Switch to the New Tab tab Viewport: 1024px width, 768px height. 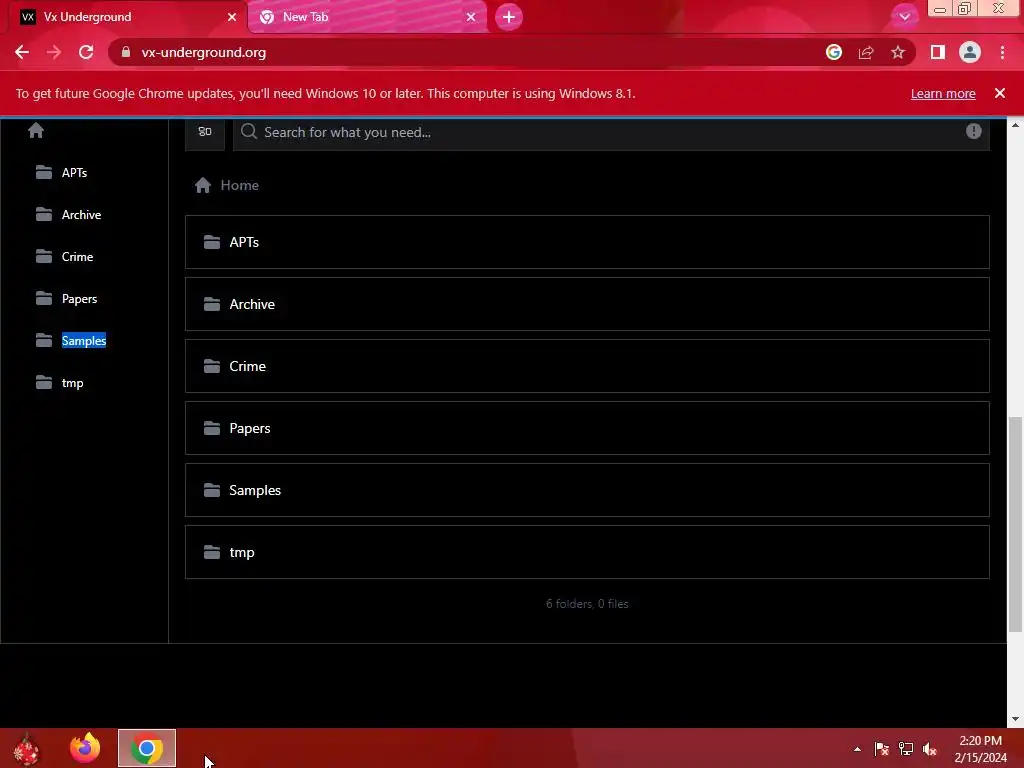coord(367,17)
